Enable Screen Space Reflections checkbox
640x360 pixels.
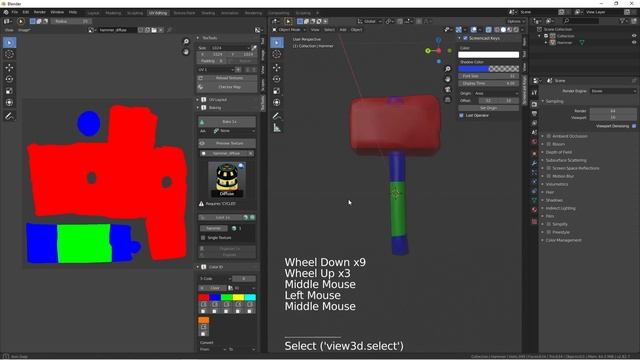549,168
